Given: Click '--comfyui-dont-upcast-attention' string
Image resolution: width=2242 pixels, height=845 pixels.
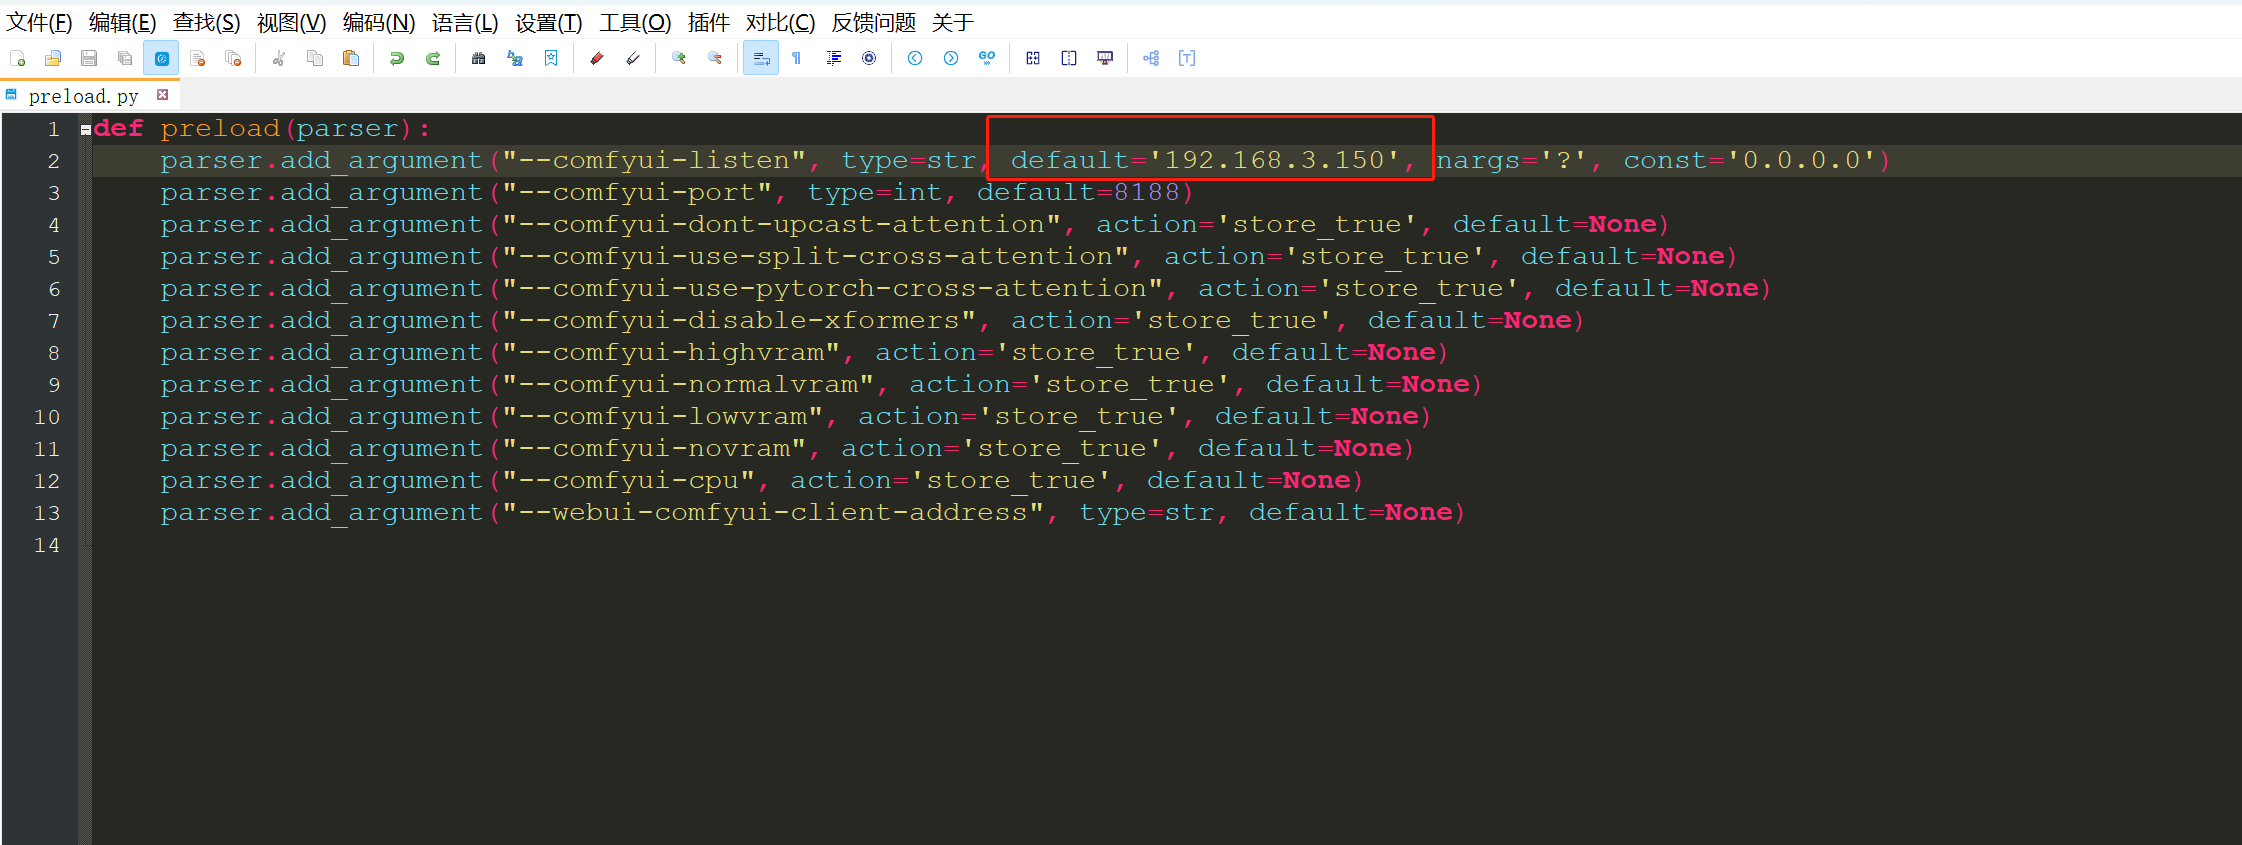Looking at the screenshot, I should (x=781, y=224).
